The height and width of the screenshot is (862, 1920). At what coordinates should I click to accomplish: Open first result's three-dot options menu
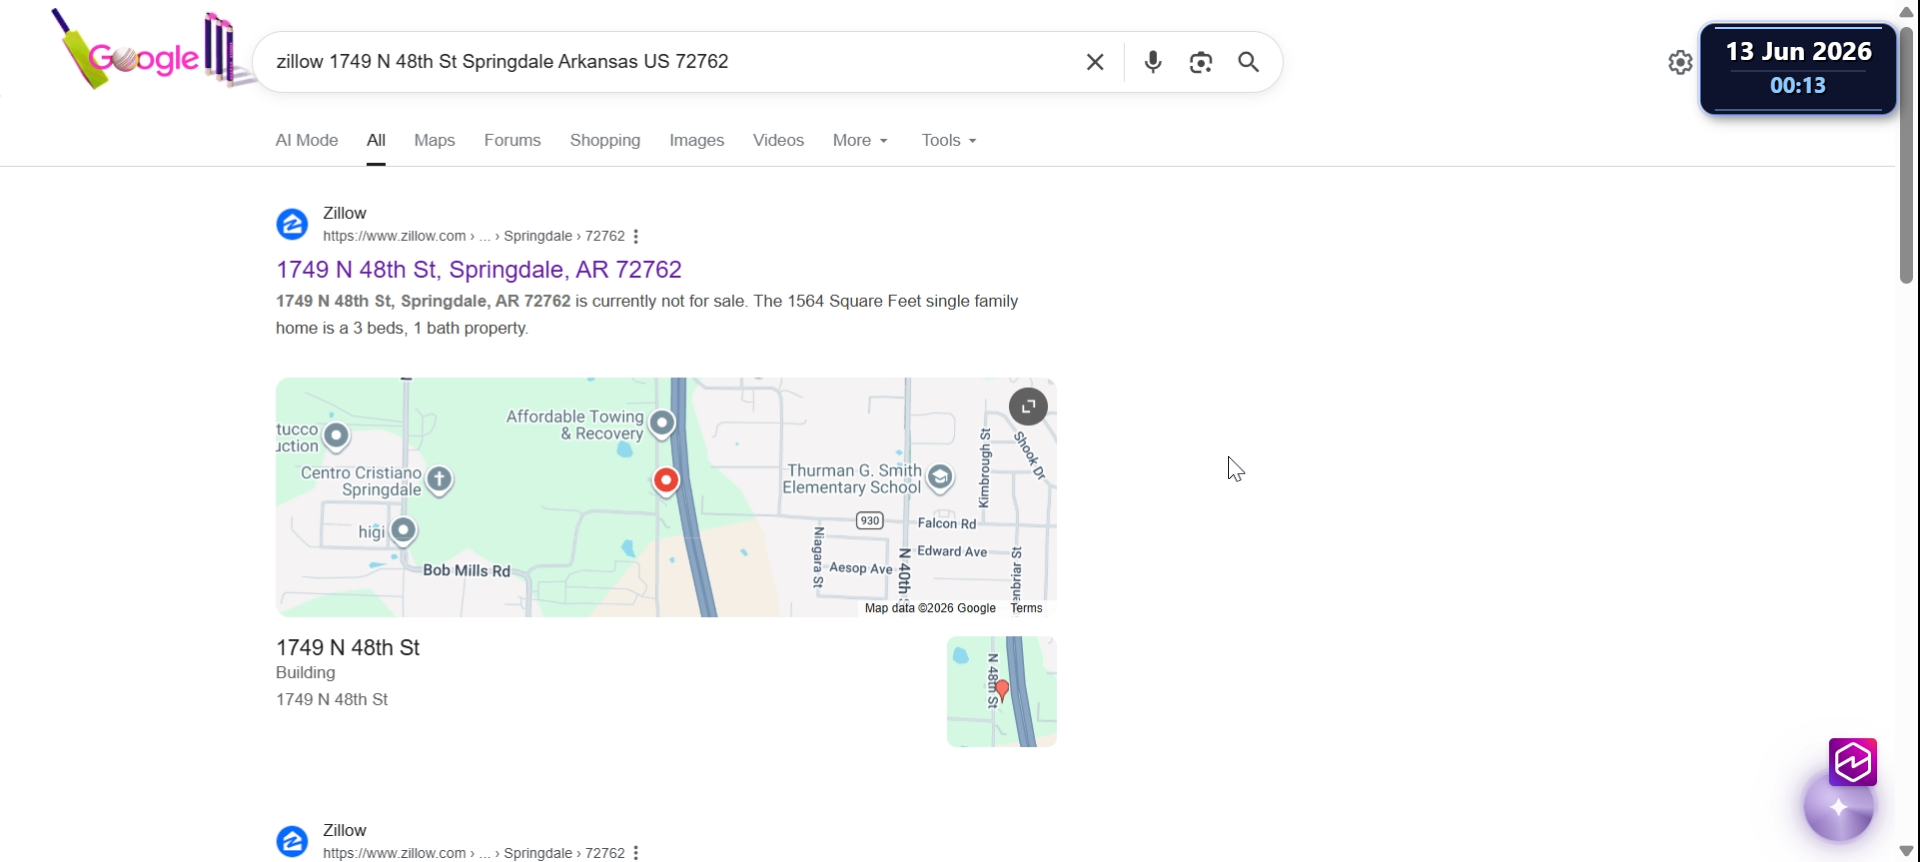click(x=636, y=237)
